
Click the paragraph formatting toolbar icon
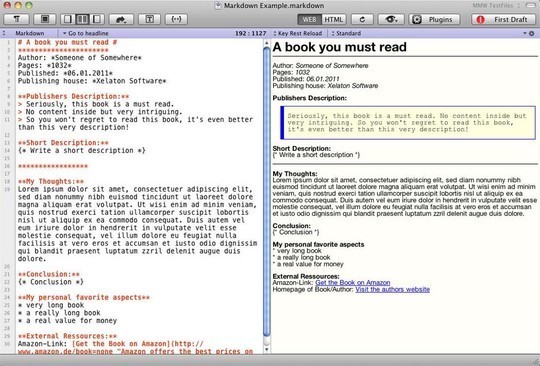pyautogui.click(x=16, y=19)
